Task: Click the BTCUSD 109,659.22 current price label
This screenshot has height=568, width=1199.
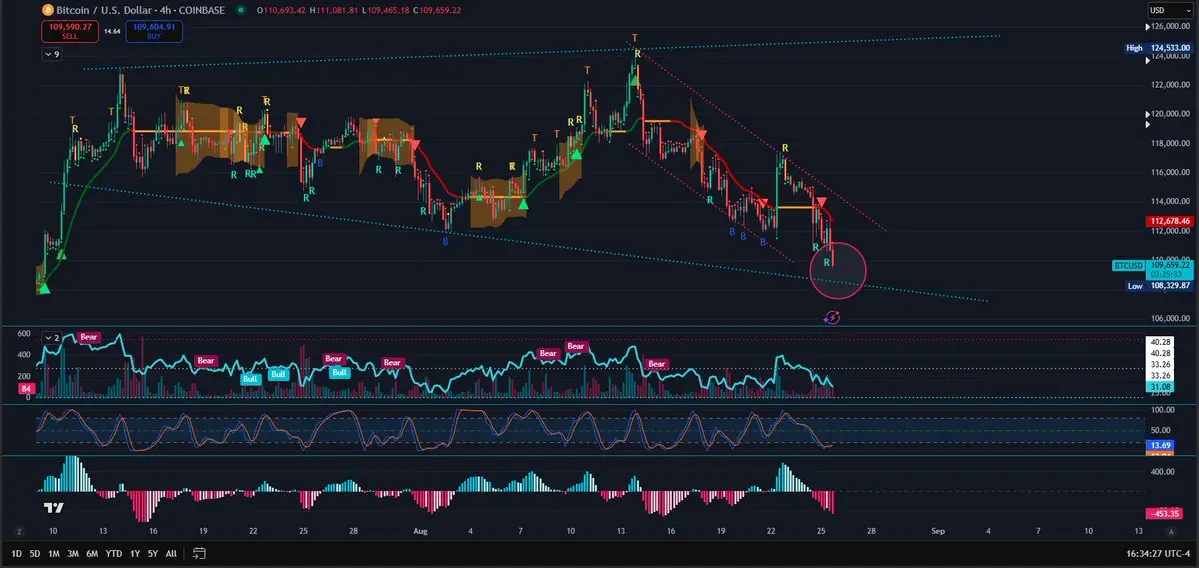Action: click(1152, 269)
